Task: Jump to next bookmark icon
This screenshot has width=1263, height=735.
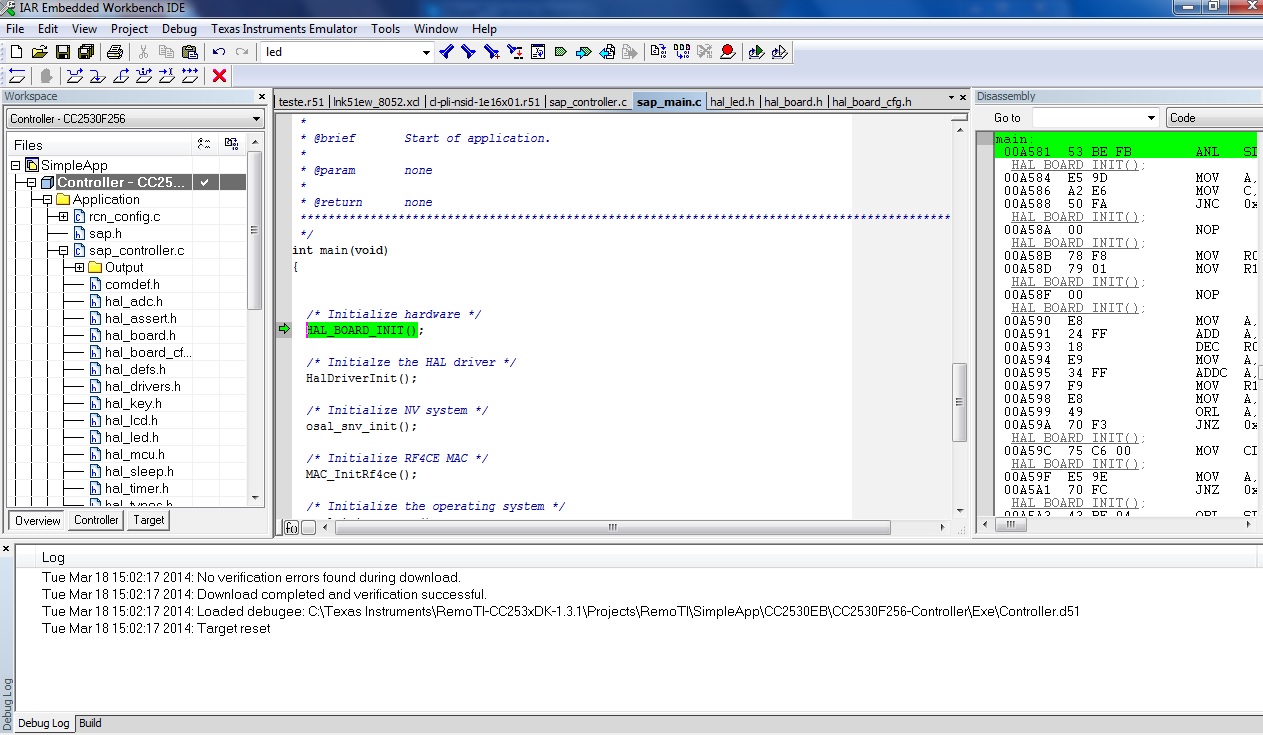Action: pyautogui.click(x=583, y=52)
